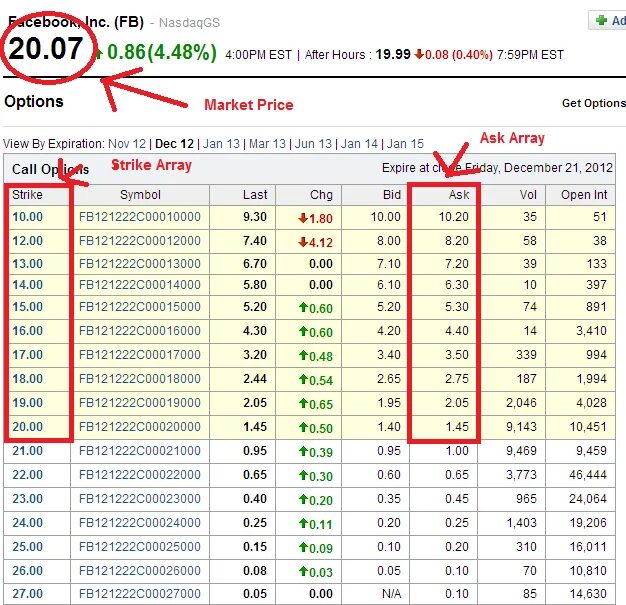Viewport: 626px width, 605px height.
Task: Switch to Jun 13 expiration
Action: click(x=313, y=143)
